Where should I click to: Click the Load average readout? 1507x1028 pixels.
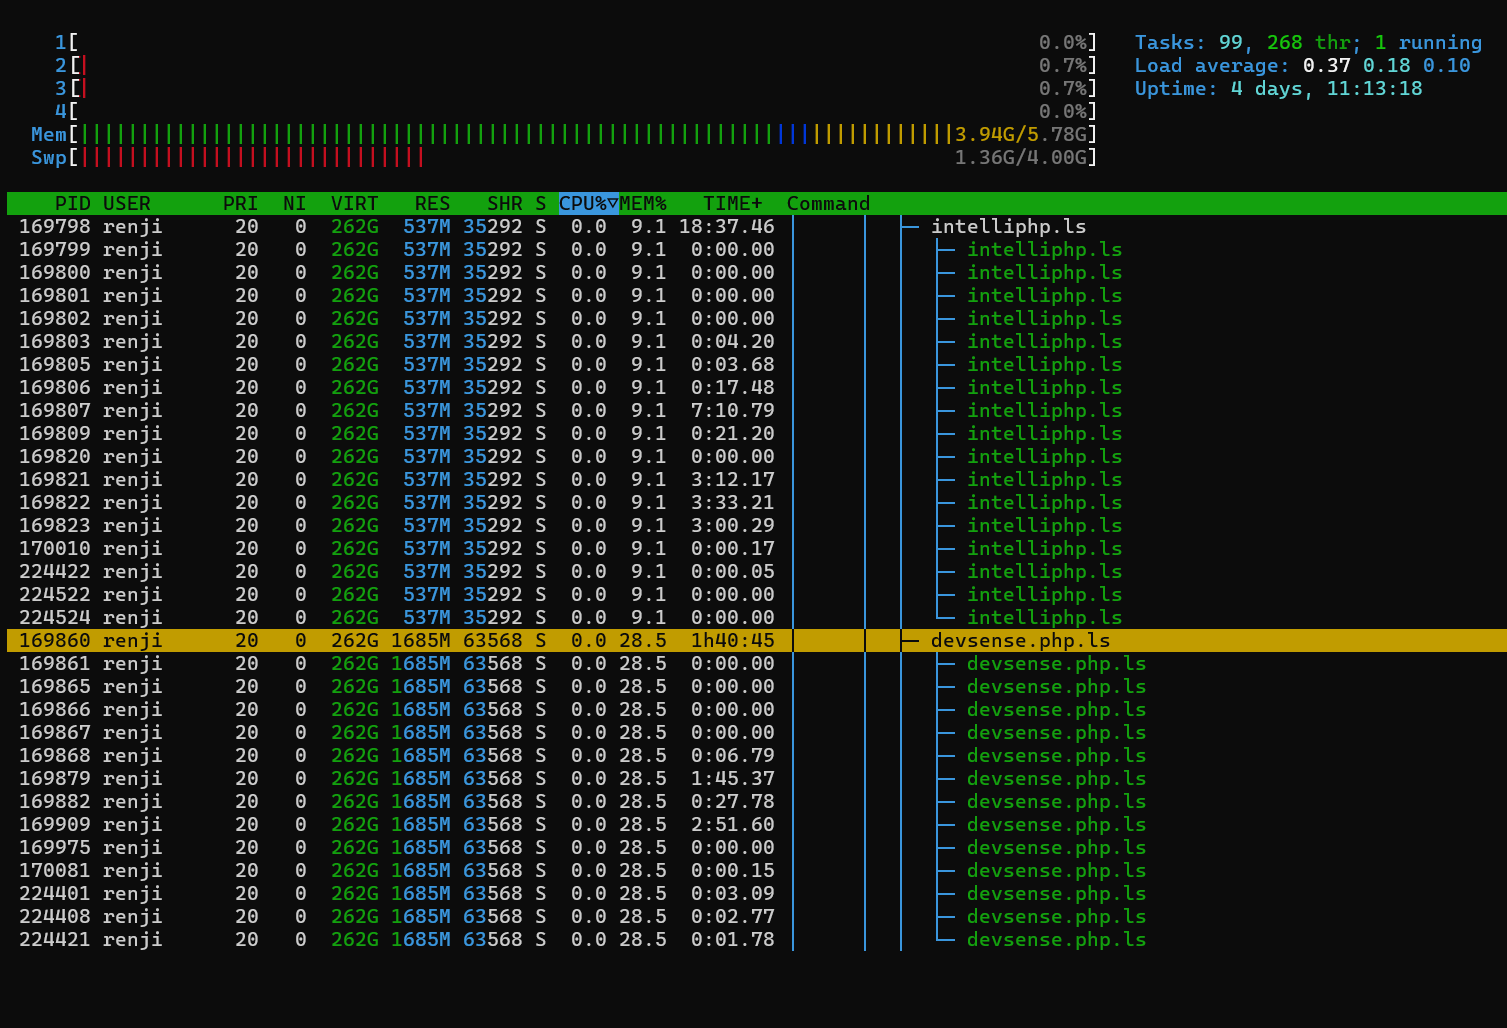[1302, 66]
